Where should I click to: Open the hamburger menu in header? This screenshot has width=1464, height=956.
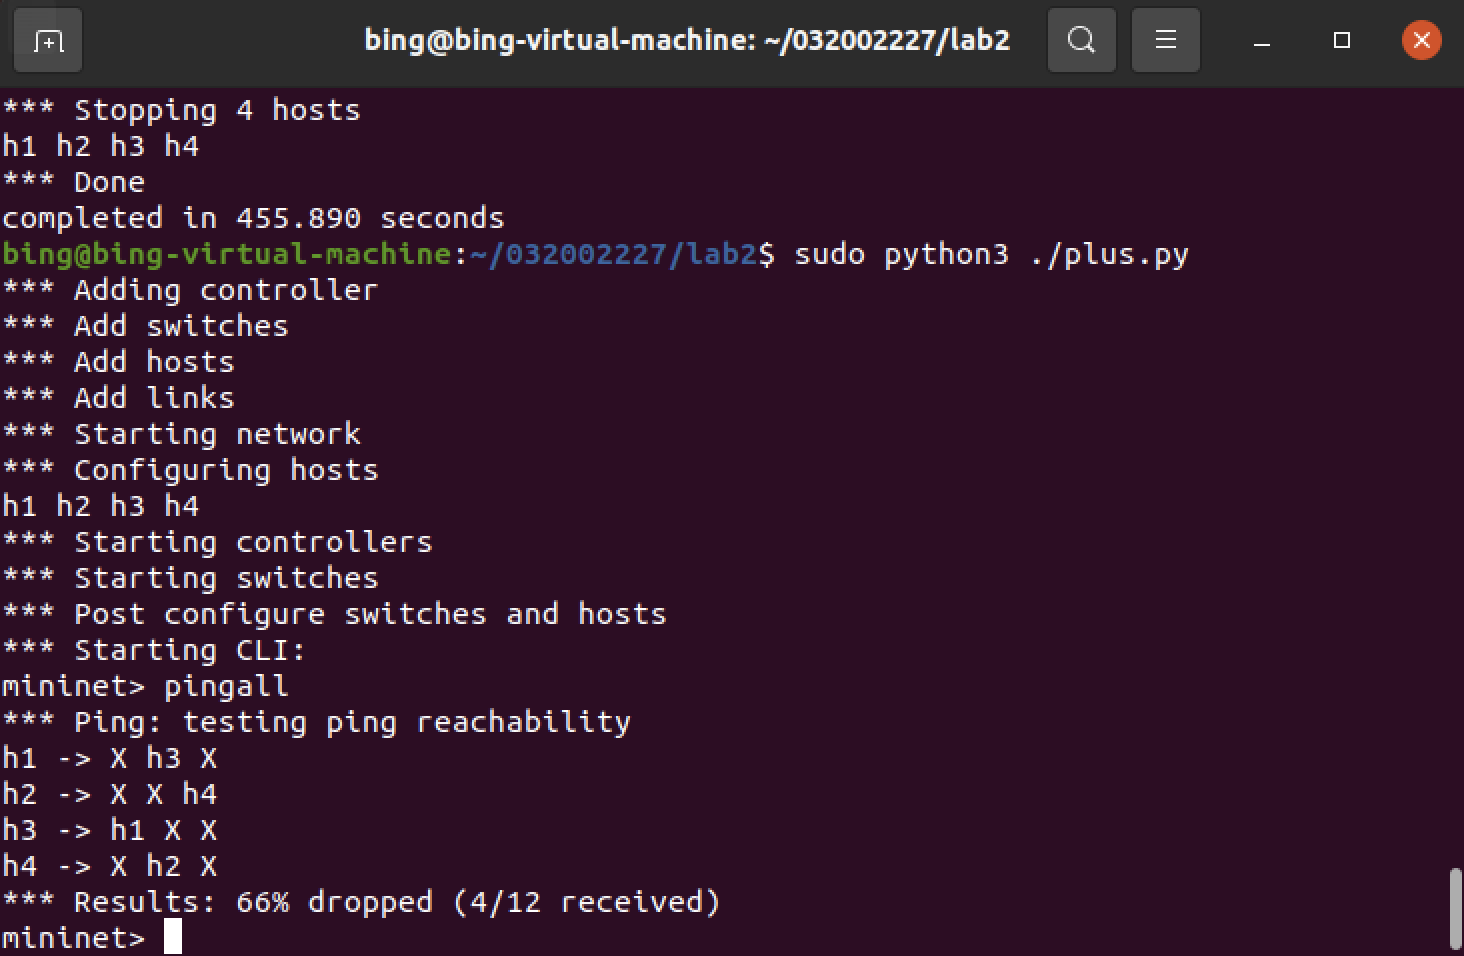coord(1165,41)
